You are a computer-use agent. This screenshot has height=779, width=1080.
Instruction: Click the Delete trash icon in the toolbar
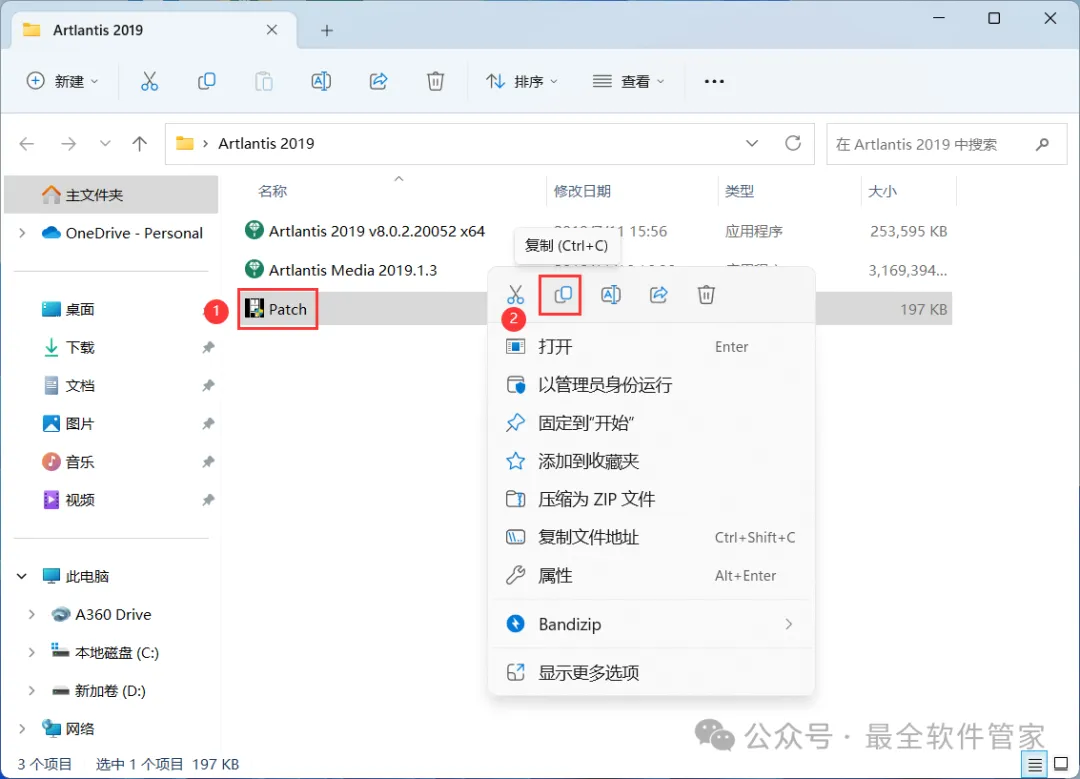pos(435,81)
